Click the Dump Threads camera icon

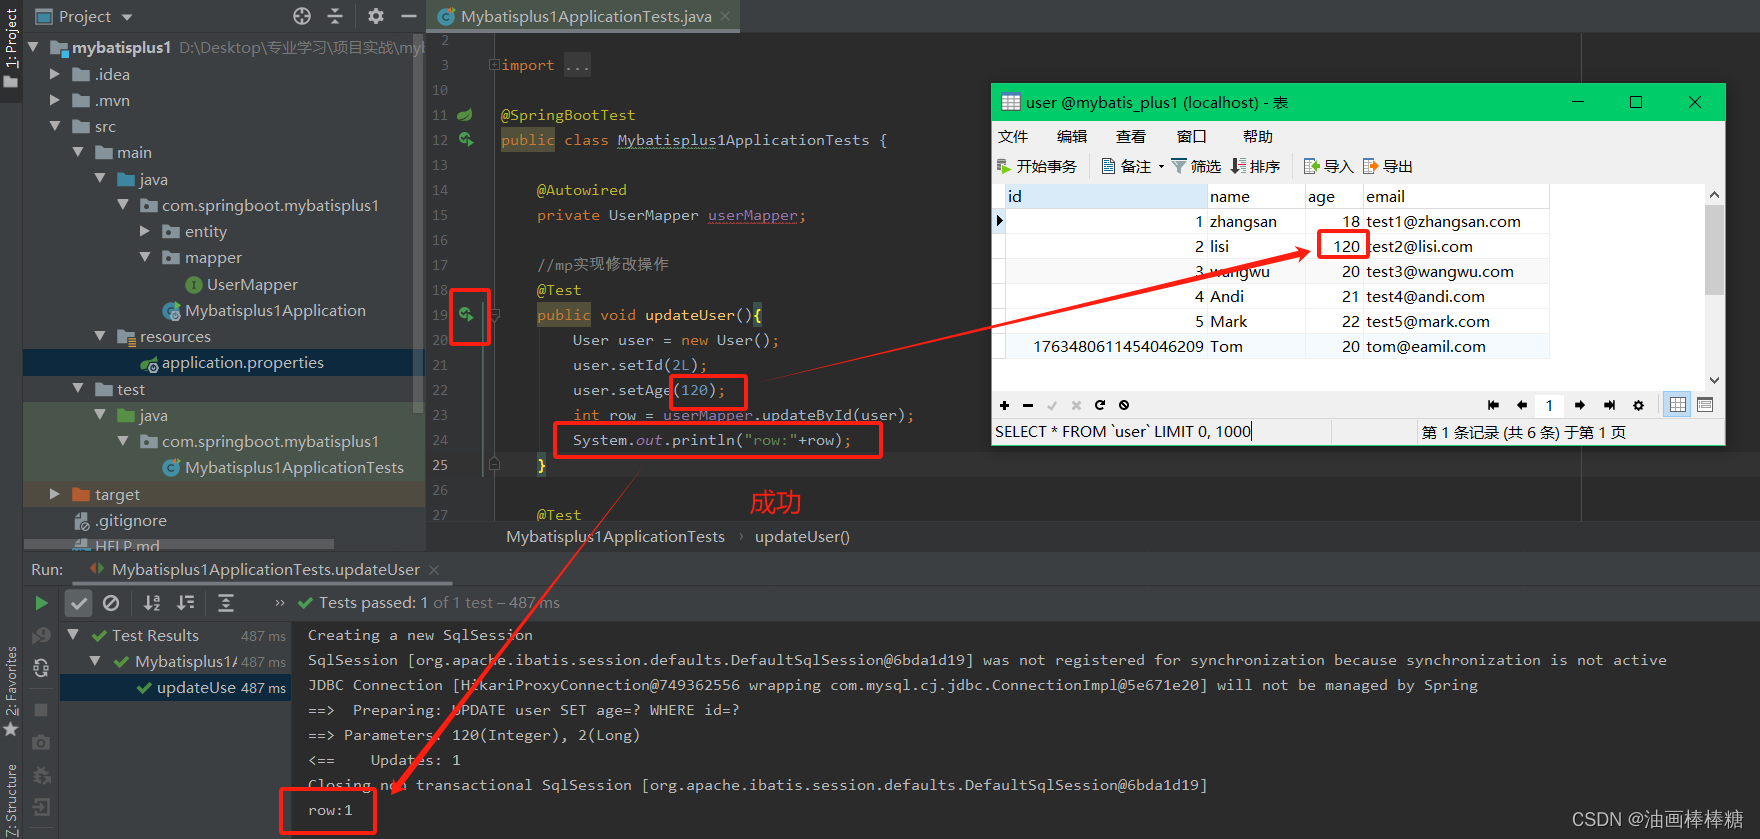coord(41,742)
